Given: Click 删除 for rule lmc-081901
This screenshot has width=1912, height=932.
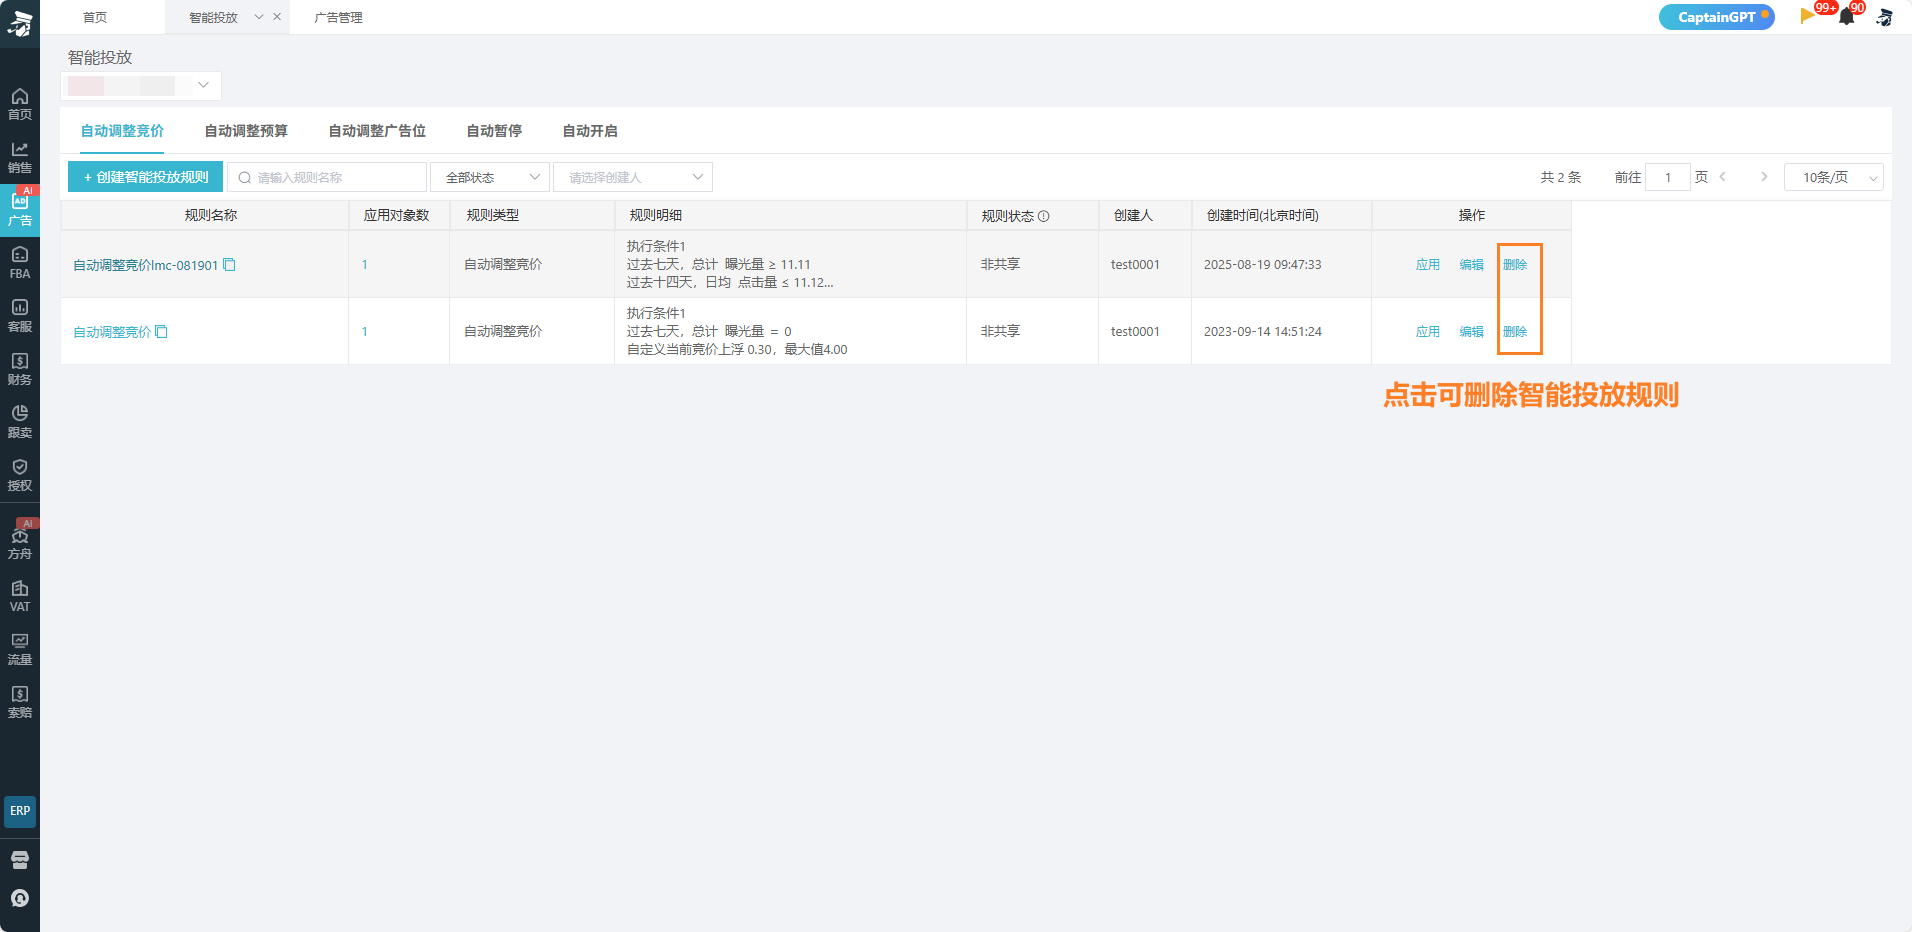Looking at the screenshot, I should [x=1515, y=265].
